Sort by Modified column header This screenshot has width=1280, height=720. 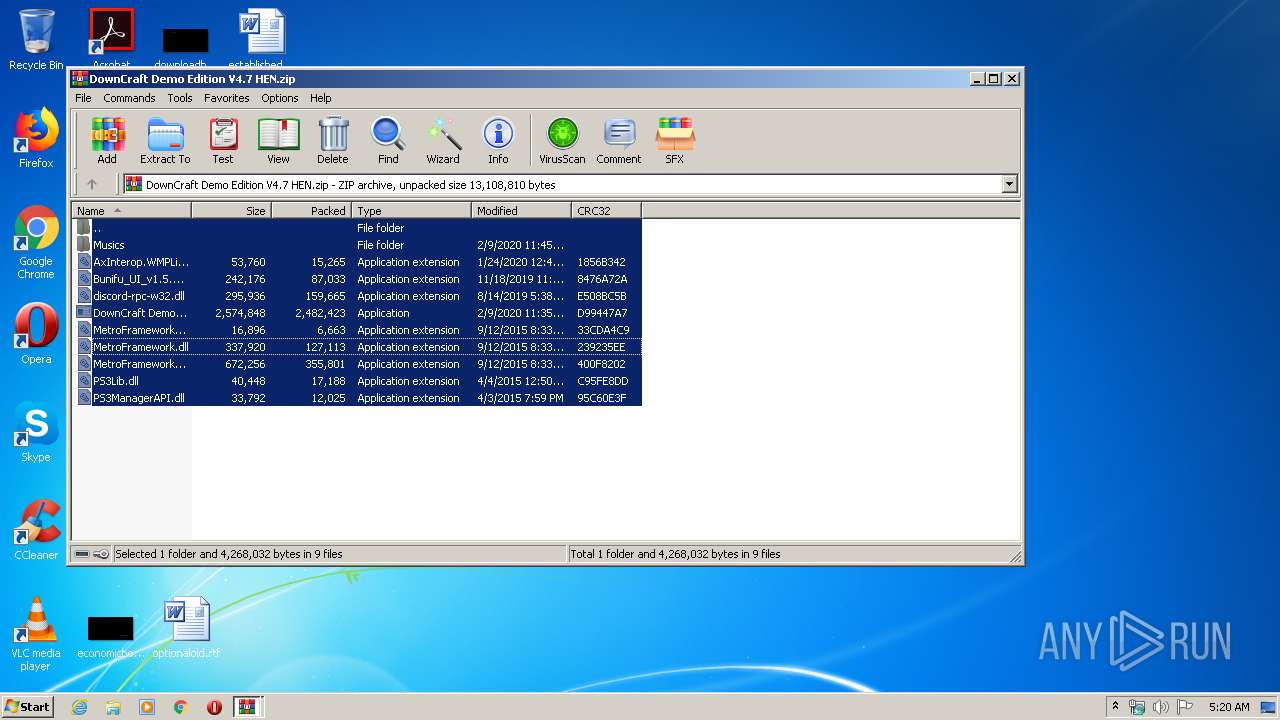pos(521,211)
